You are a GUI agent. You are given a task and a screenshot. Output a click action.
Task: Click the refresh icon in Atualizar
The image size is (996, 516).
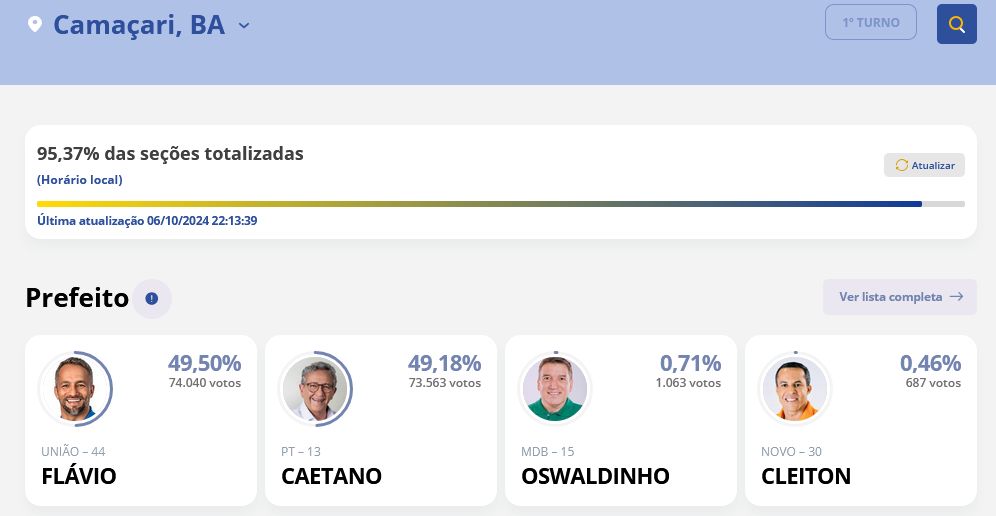tap(901, 165)
